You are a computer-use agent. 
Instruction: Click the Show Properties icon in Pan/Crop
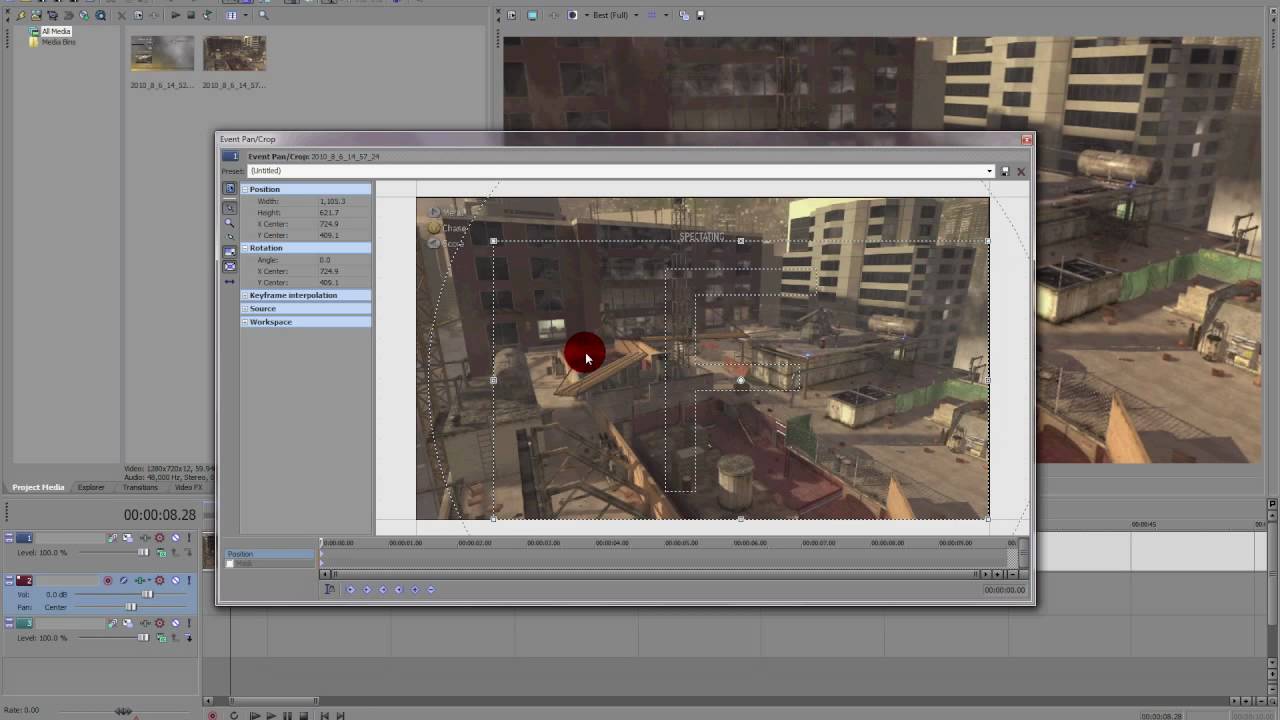229,188
